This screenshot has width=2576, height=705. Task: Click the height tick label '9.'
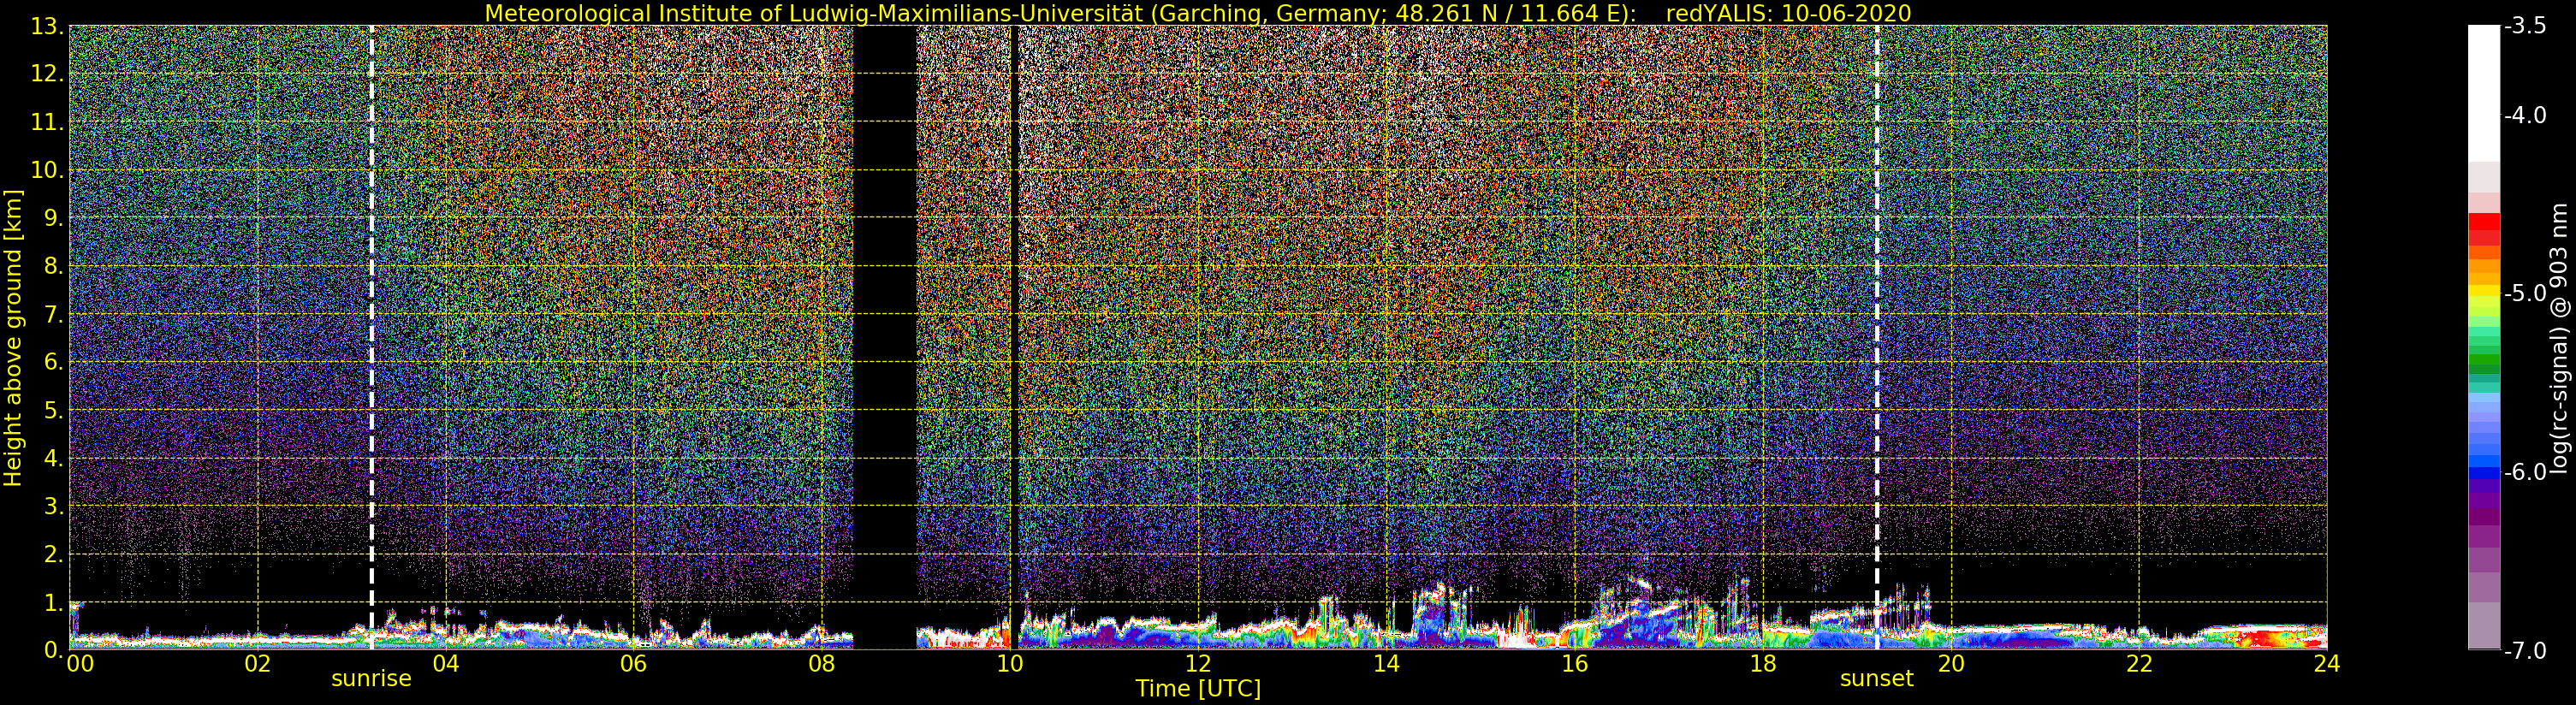54,218
